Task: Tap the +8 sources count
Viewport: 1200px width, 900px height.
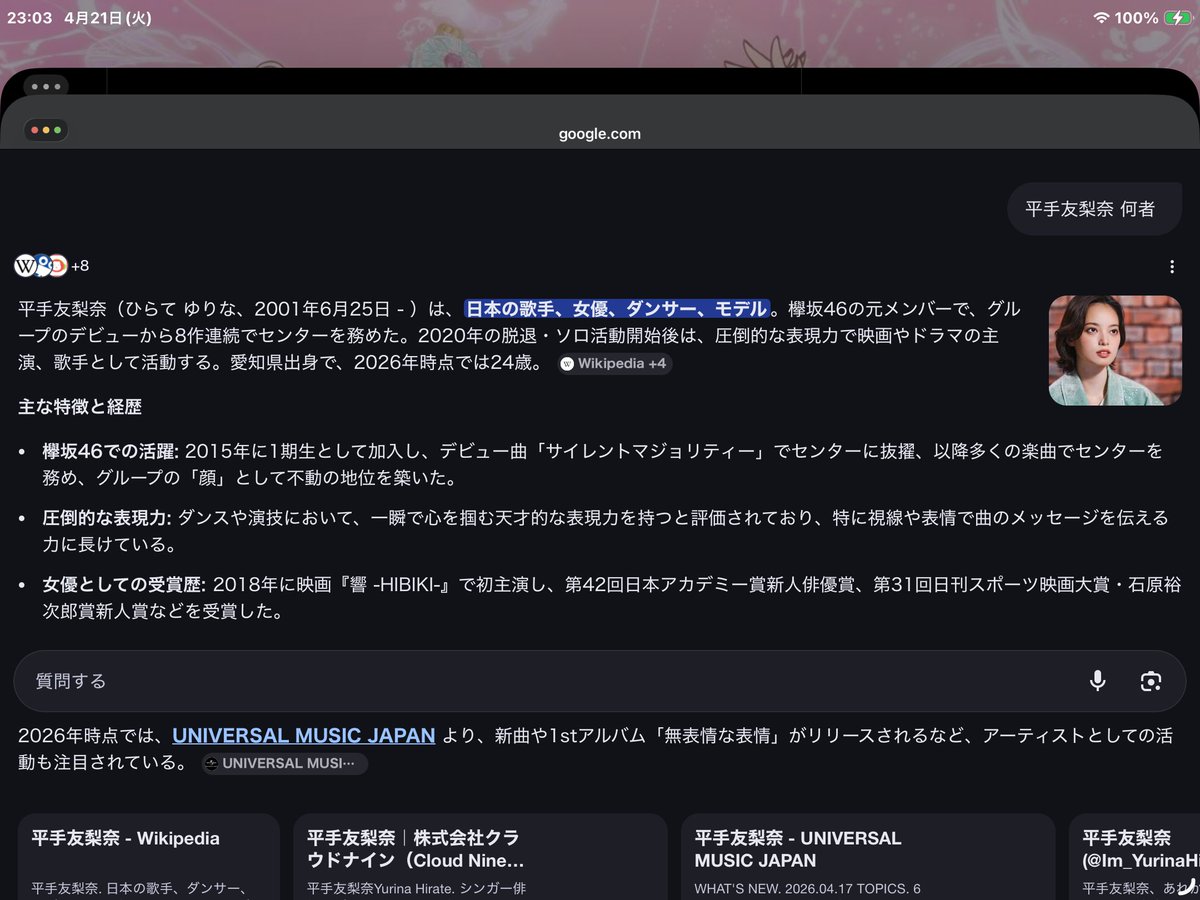Action: point(80,266)
